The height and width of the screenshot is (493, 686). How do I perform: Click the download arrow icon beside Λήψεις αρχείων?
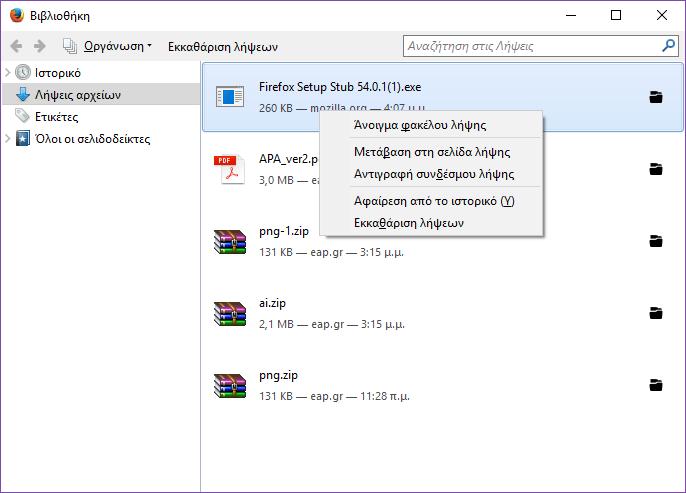coord(23,94)
